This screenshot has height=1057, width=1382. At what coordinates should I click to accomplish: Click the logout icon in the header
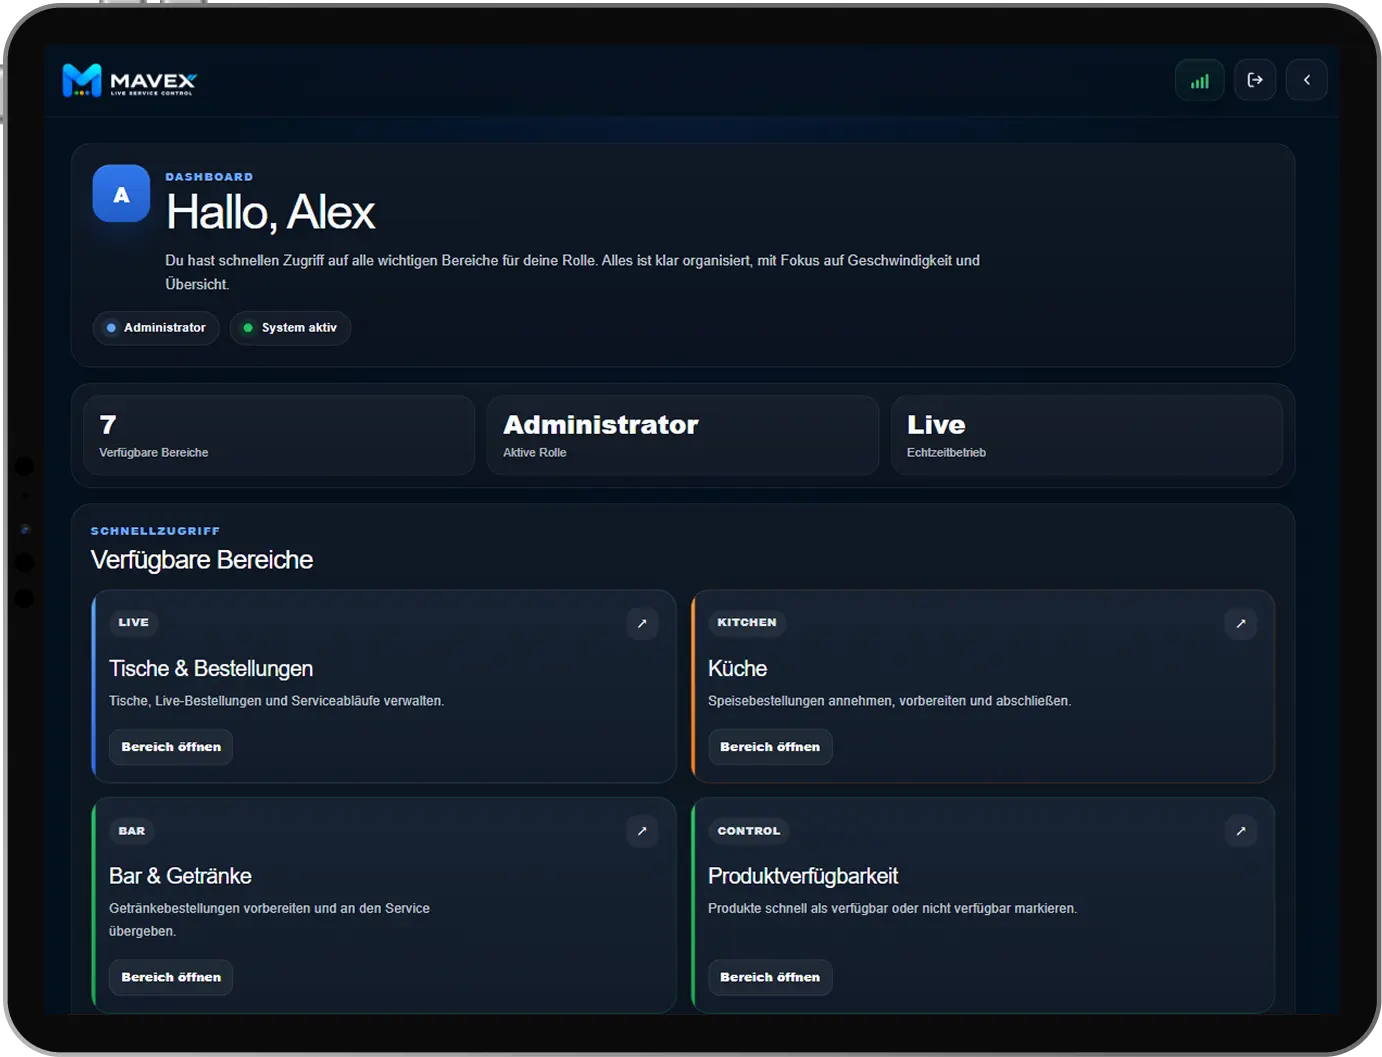pyautogui.click(x=1255, y=80)
